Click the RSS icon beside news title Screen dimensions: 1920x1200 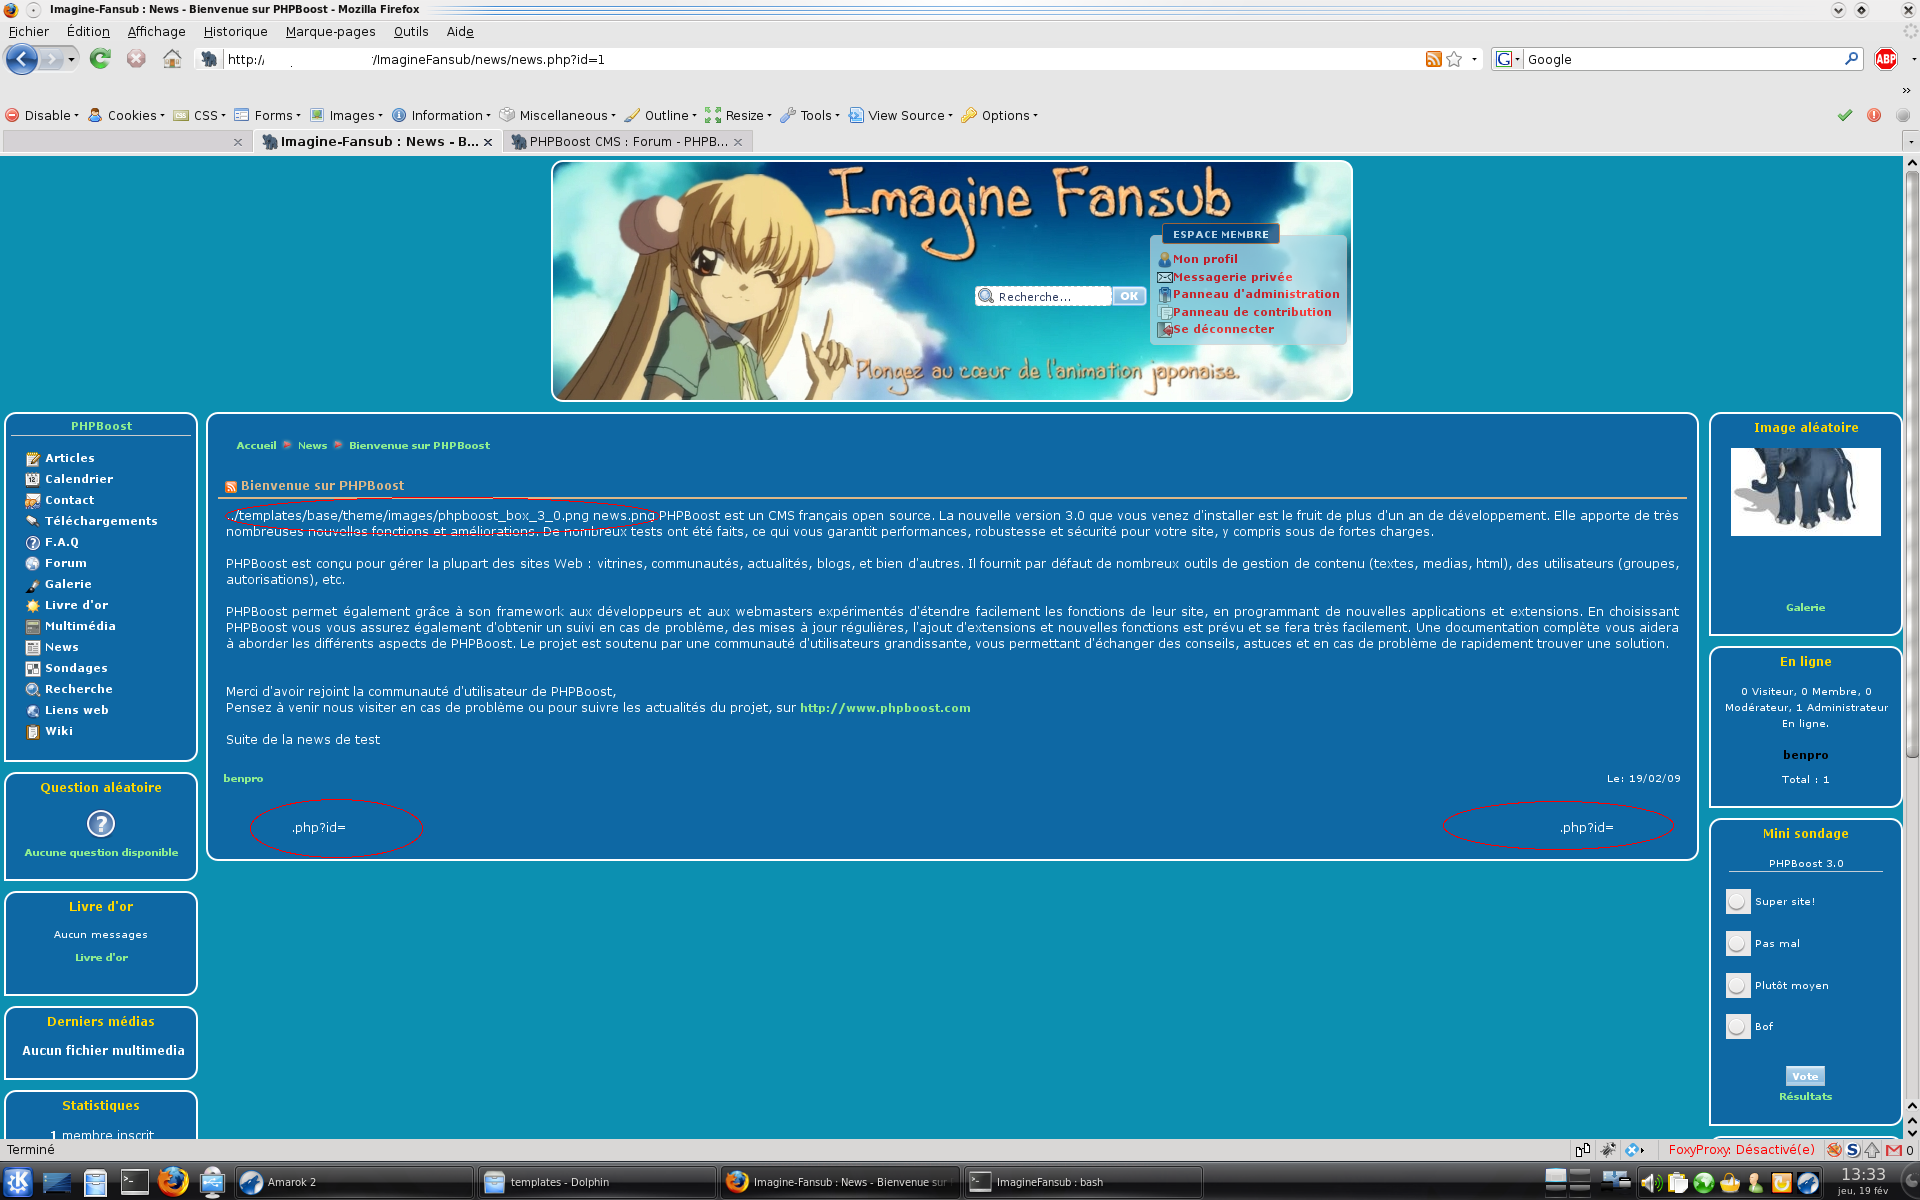[x=231, y=487]
